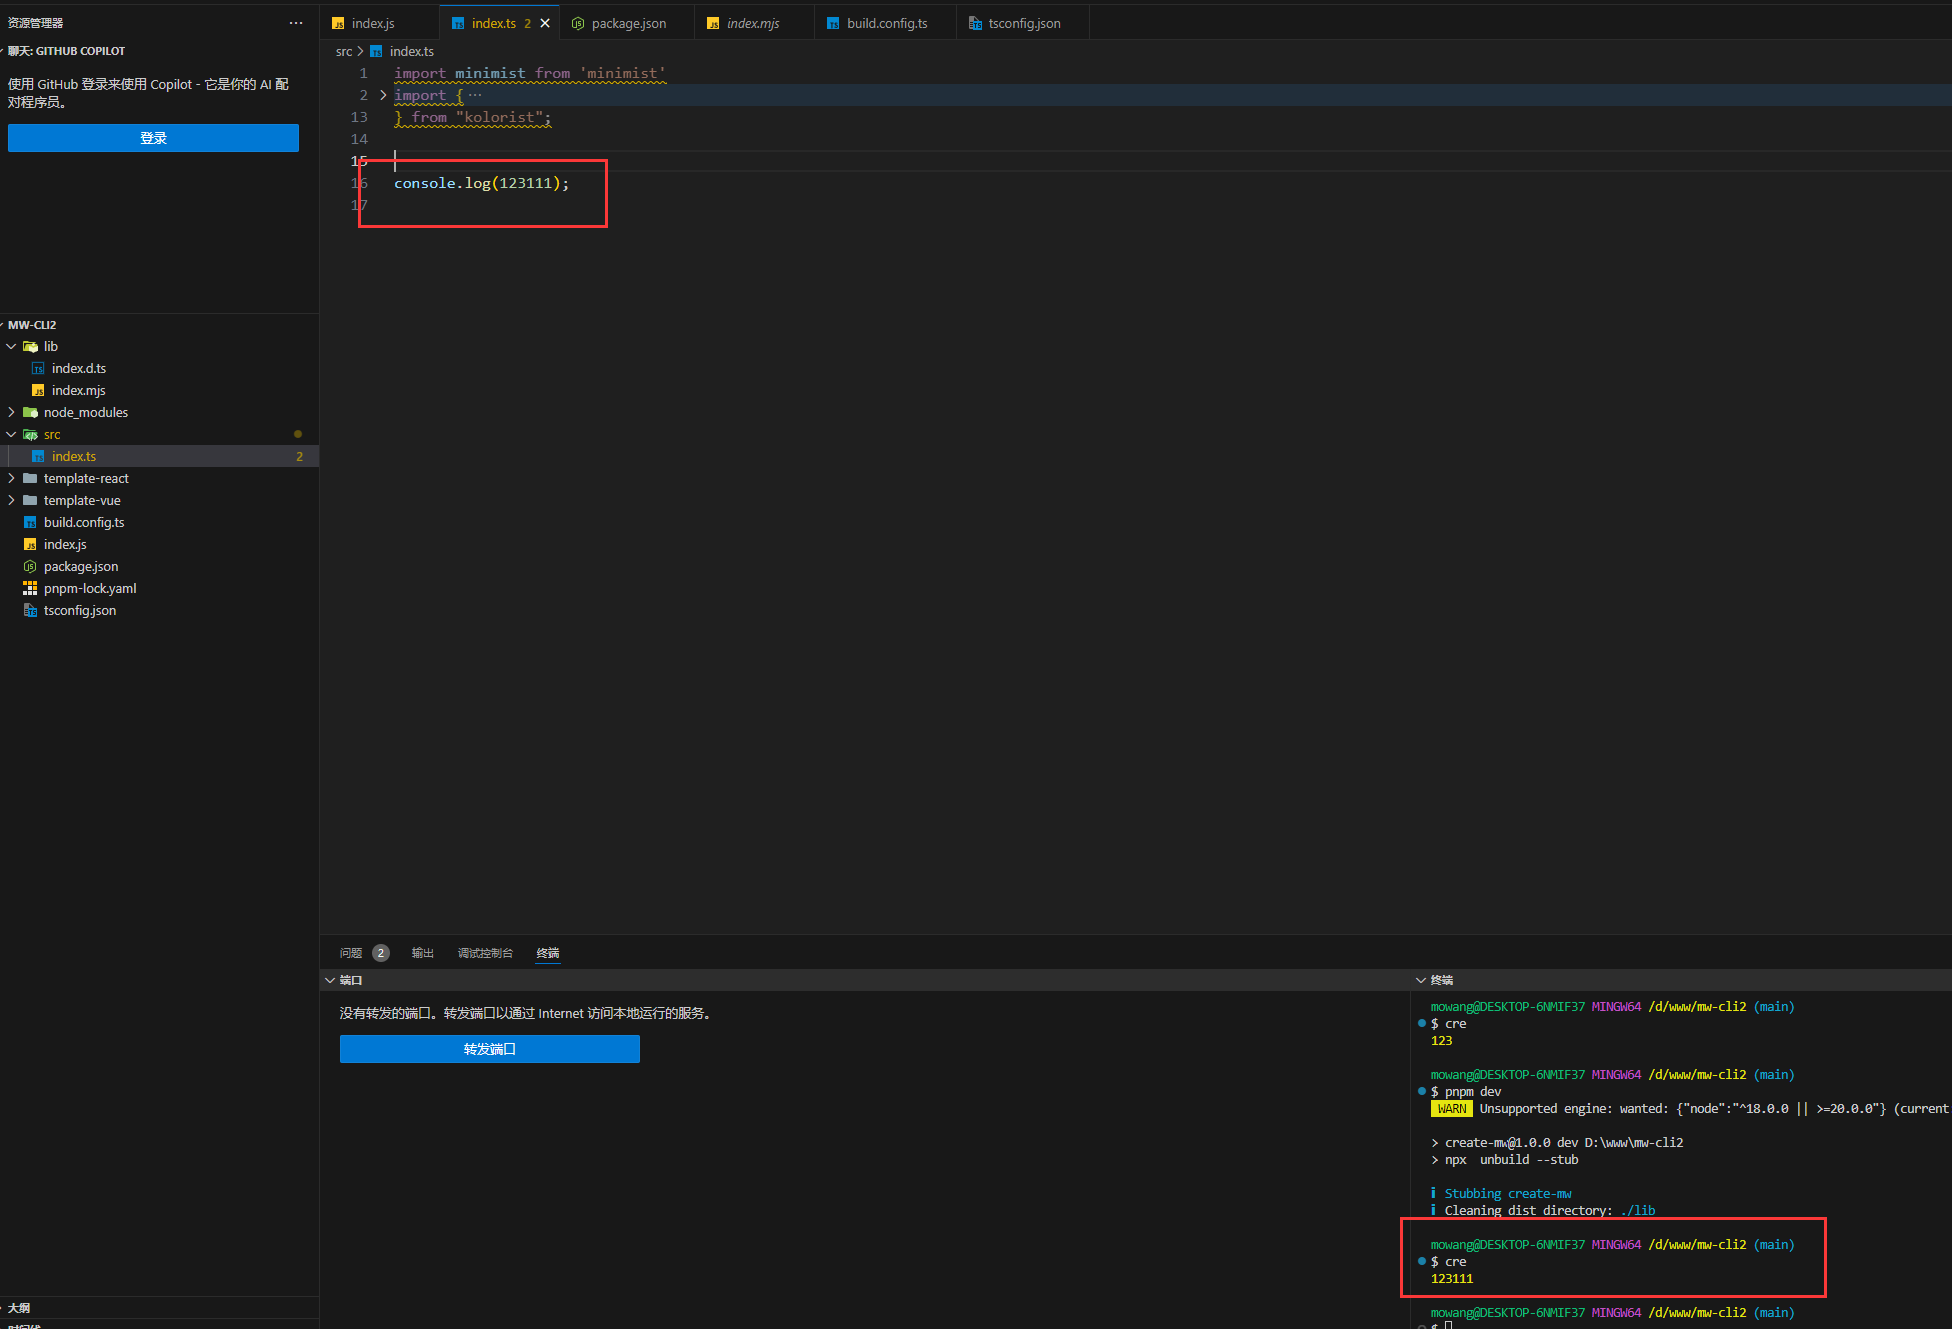The width and height of the screenshot is (1952, 1329).
Task: Click the problems count badge showing 2
Action: click(x=381, y=953)
